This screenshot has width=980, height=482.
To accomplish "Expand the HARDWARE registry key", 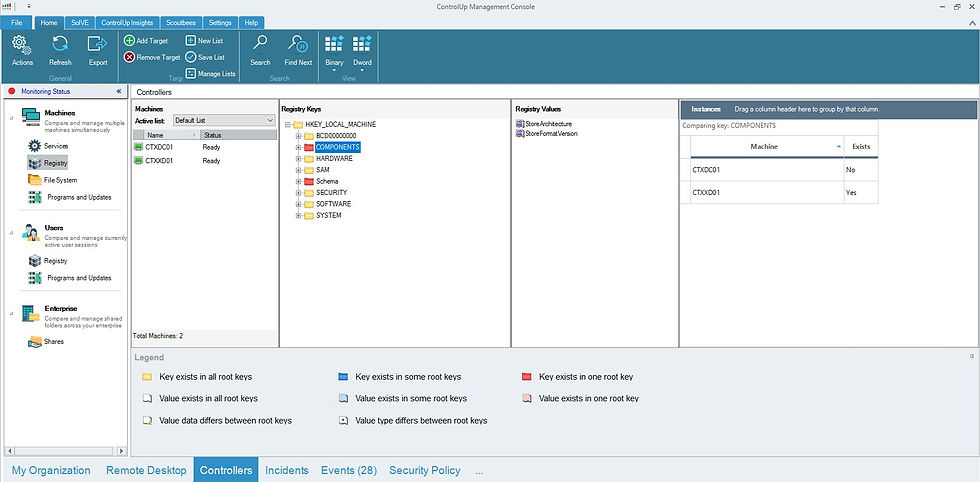I will pyautogui.click(x=299, y=159).
